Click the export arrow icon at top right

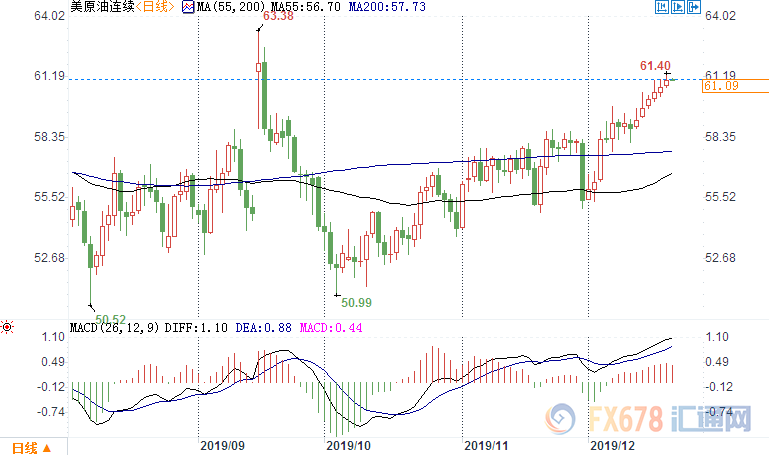694,7
